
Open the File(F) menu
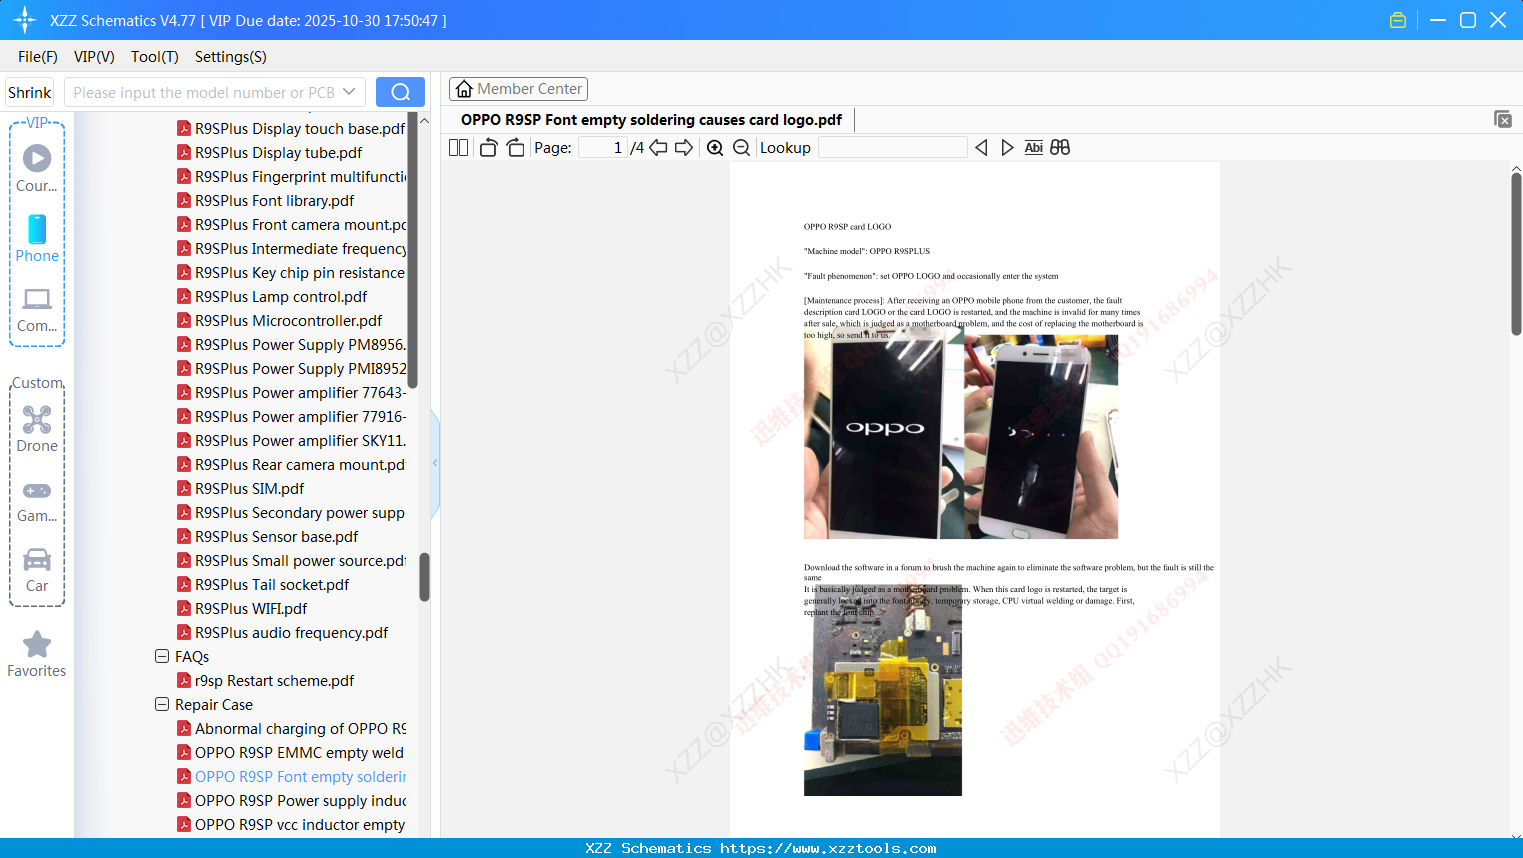point(38,56)
